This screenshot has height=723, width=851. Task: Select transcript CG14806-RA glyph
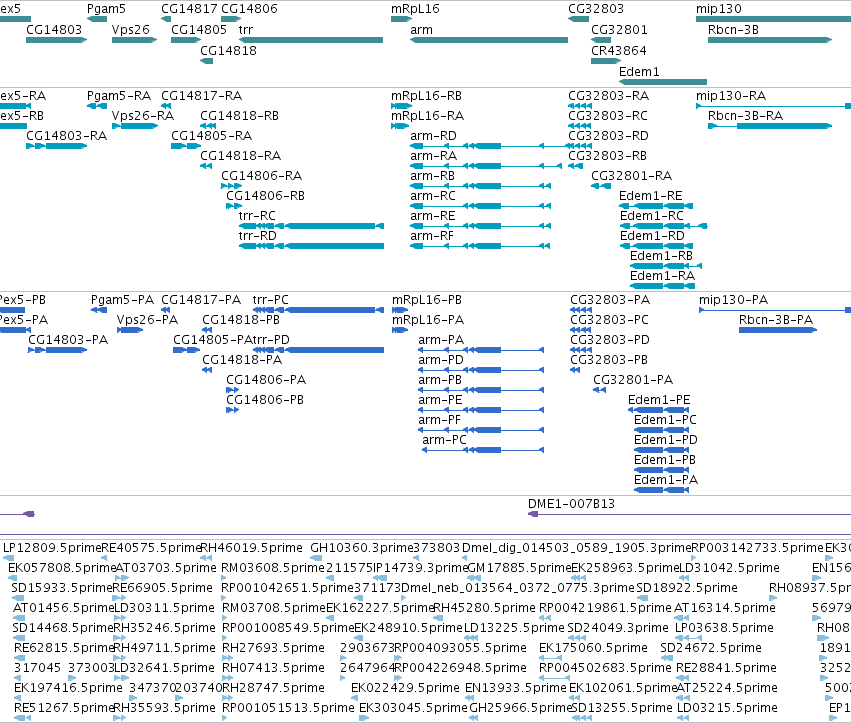pyautogui.click(x=231, y=186)
